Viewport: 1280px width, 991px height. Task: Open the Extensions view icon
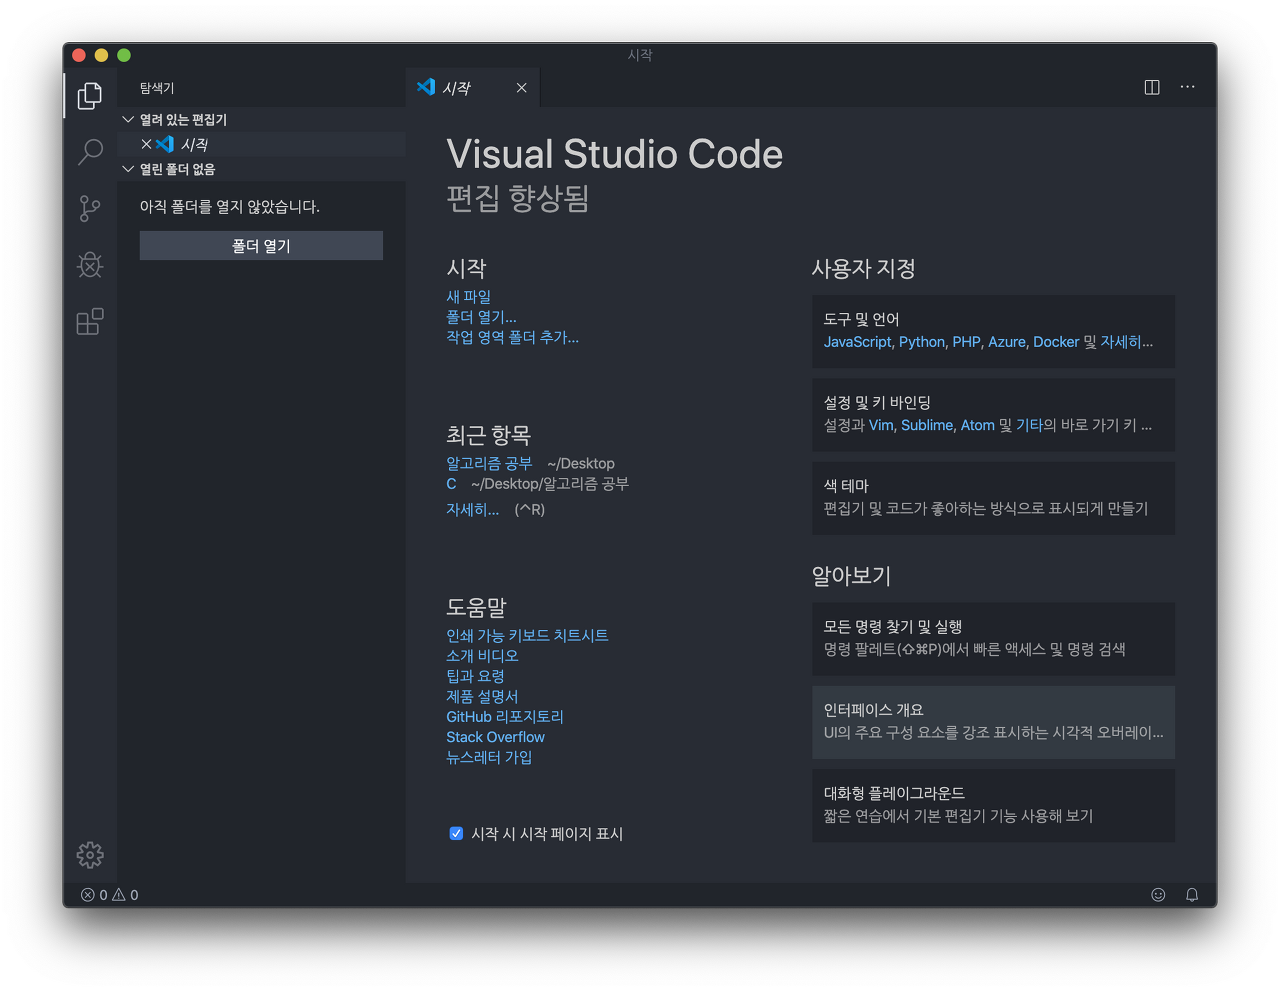pos(90,321)
